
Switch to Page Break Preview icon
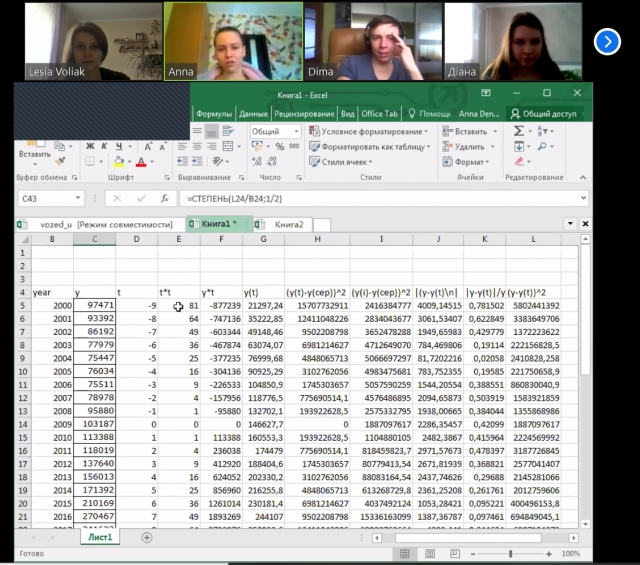(x=455, y=554)
